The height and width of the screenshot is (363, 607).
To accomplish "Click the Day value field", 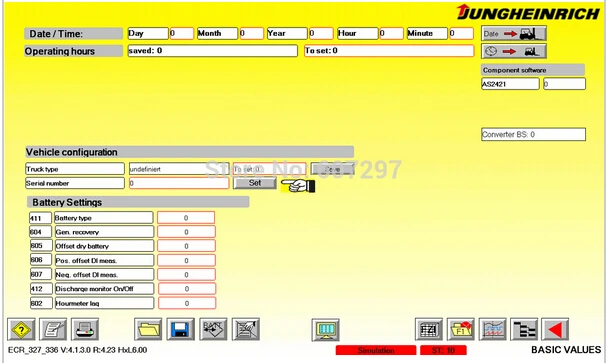I will [x=182, y=33].
